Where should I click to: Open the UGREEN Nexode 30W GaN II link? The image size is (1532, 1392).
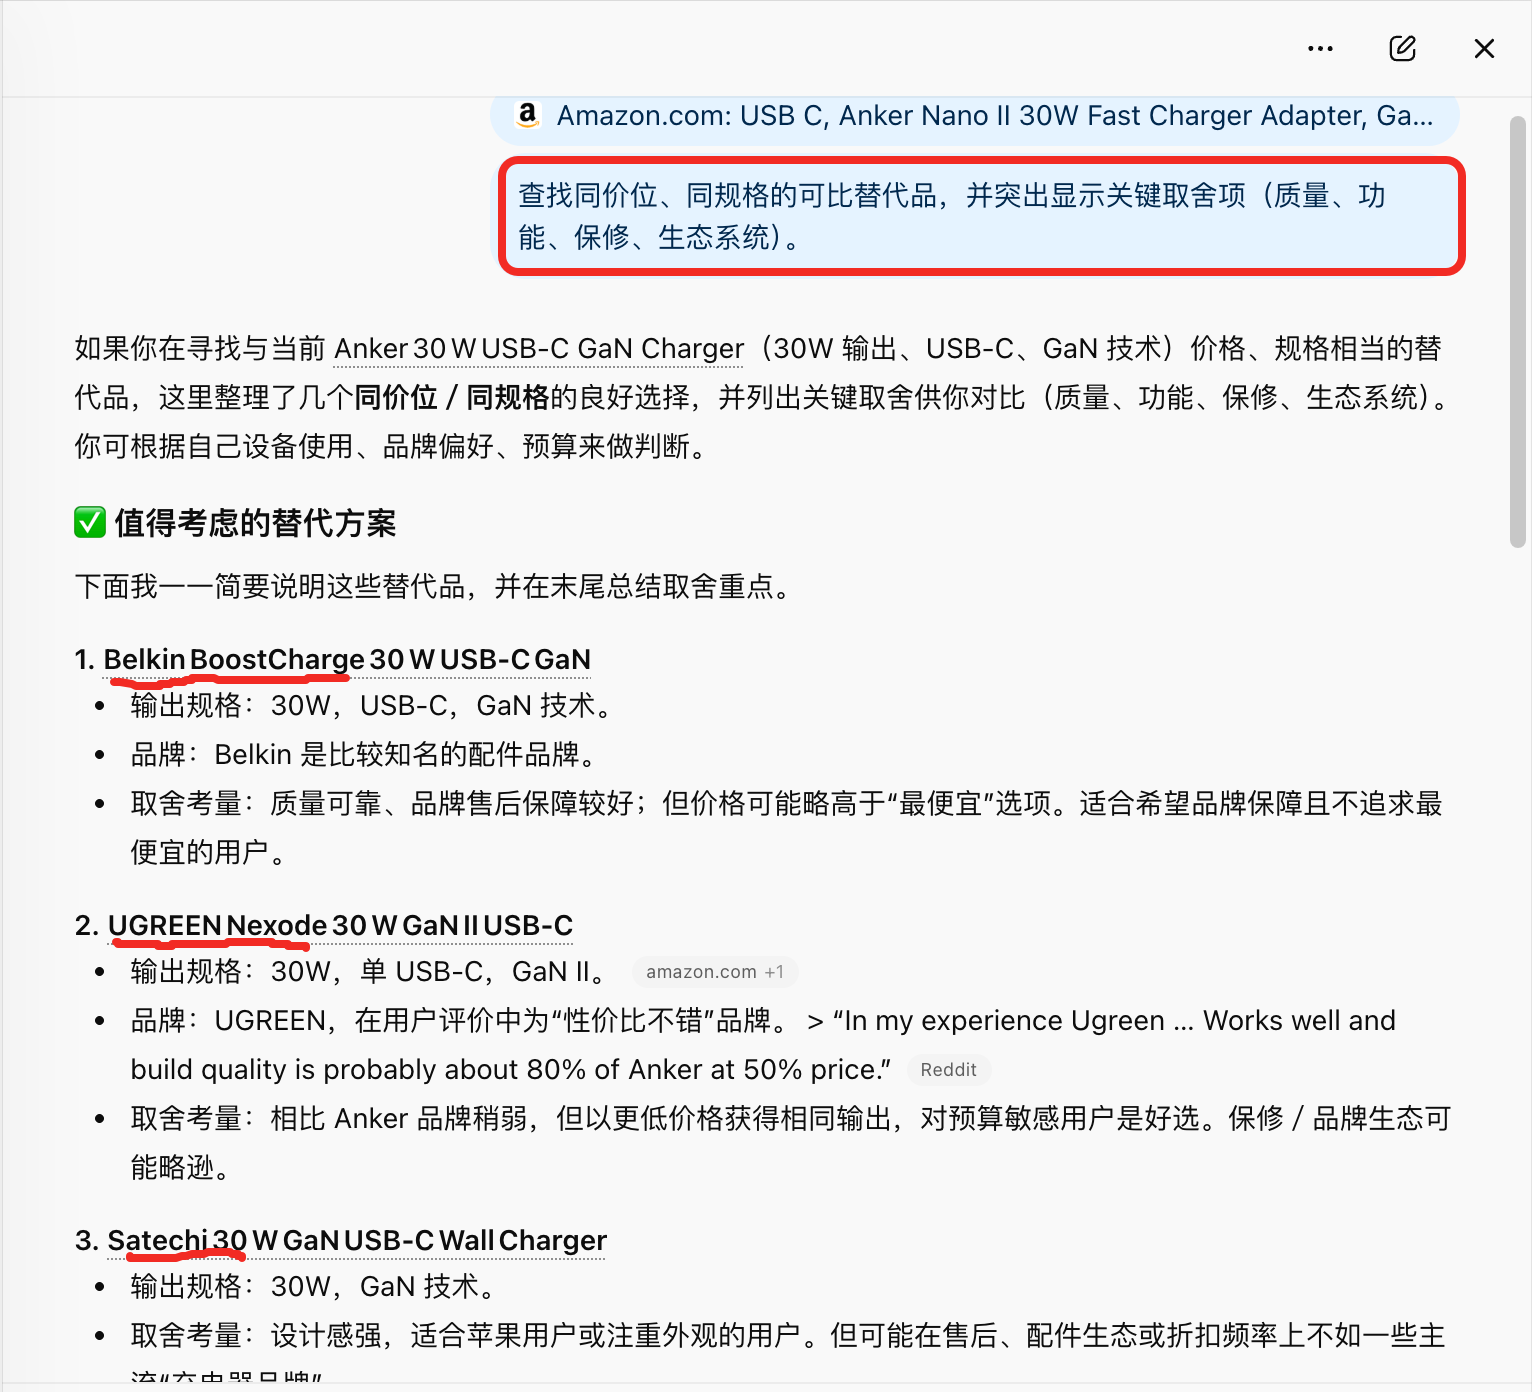340,926
